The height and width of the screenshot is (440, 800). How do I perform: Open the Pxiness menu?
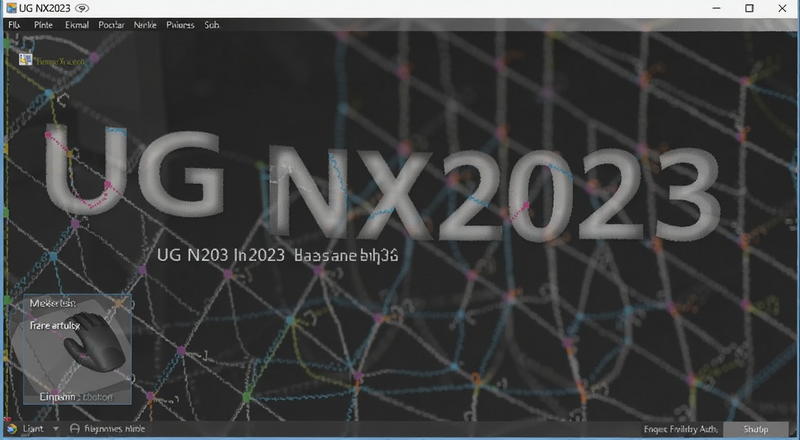180,25
